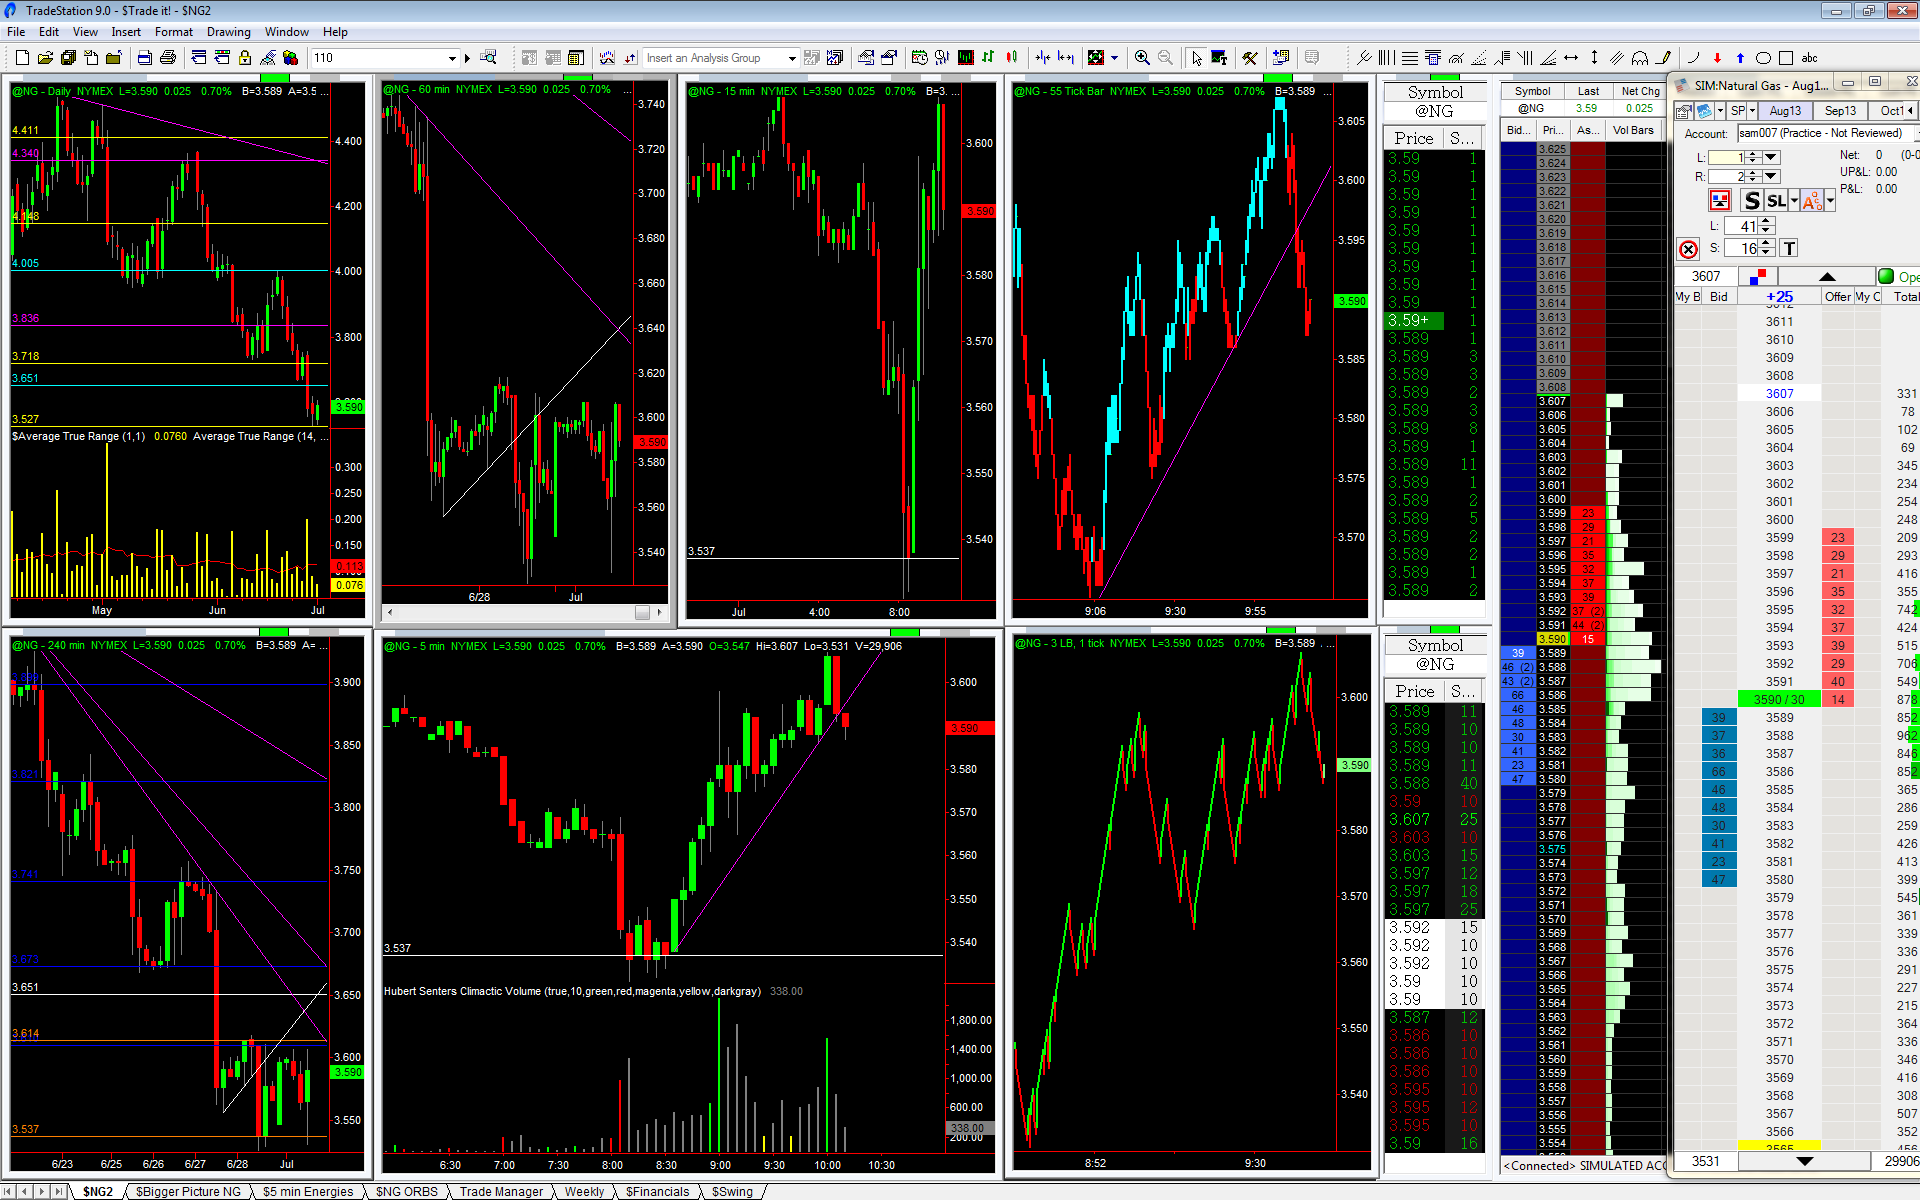1920x1200 pixels.
Task: Open the L quantity dropdown arrow
Action: pos(1771,157)
